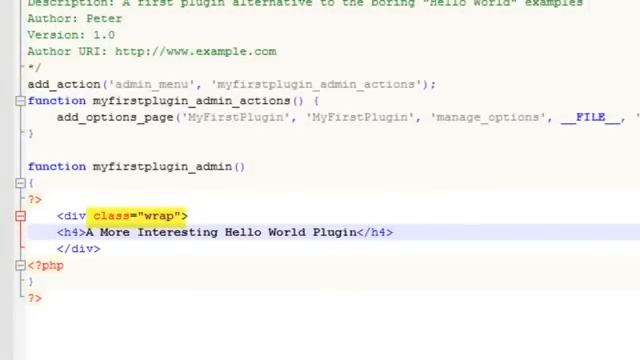Screen dimensions: 640x360
Task: Click the red <?php opening tag
Action: point(46,266)
